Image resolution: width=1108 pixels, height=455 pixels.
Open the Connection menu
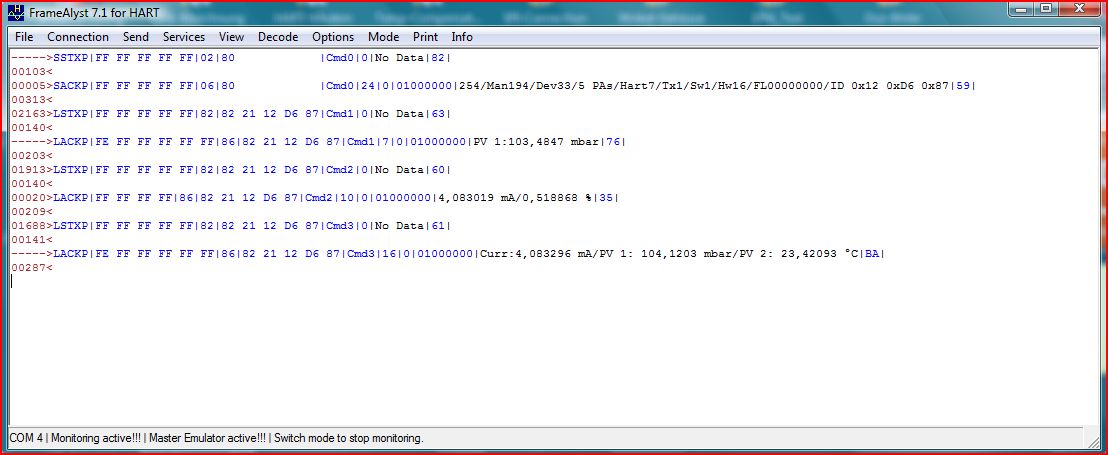click(x=78, y=37)
